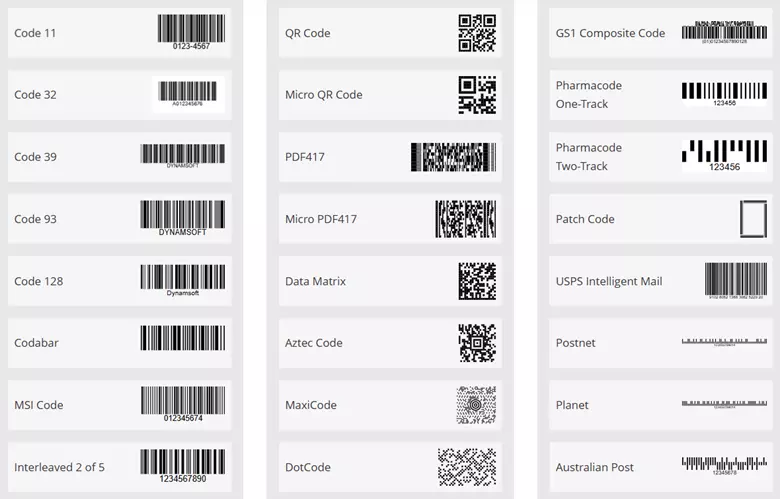This screenshot has width=780, height=499.
Task: Click the QR Code sample icon
Action: (x=477, y=33)
